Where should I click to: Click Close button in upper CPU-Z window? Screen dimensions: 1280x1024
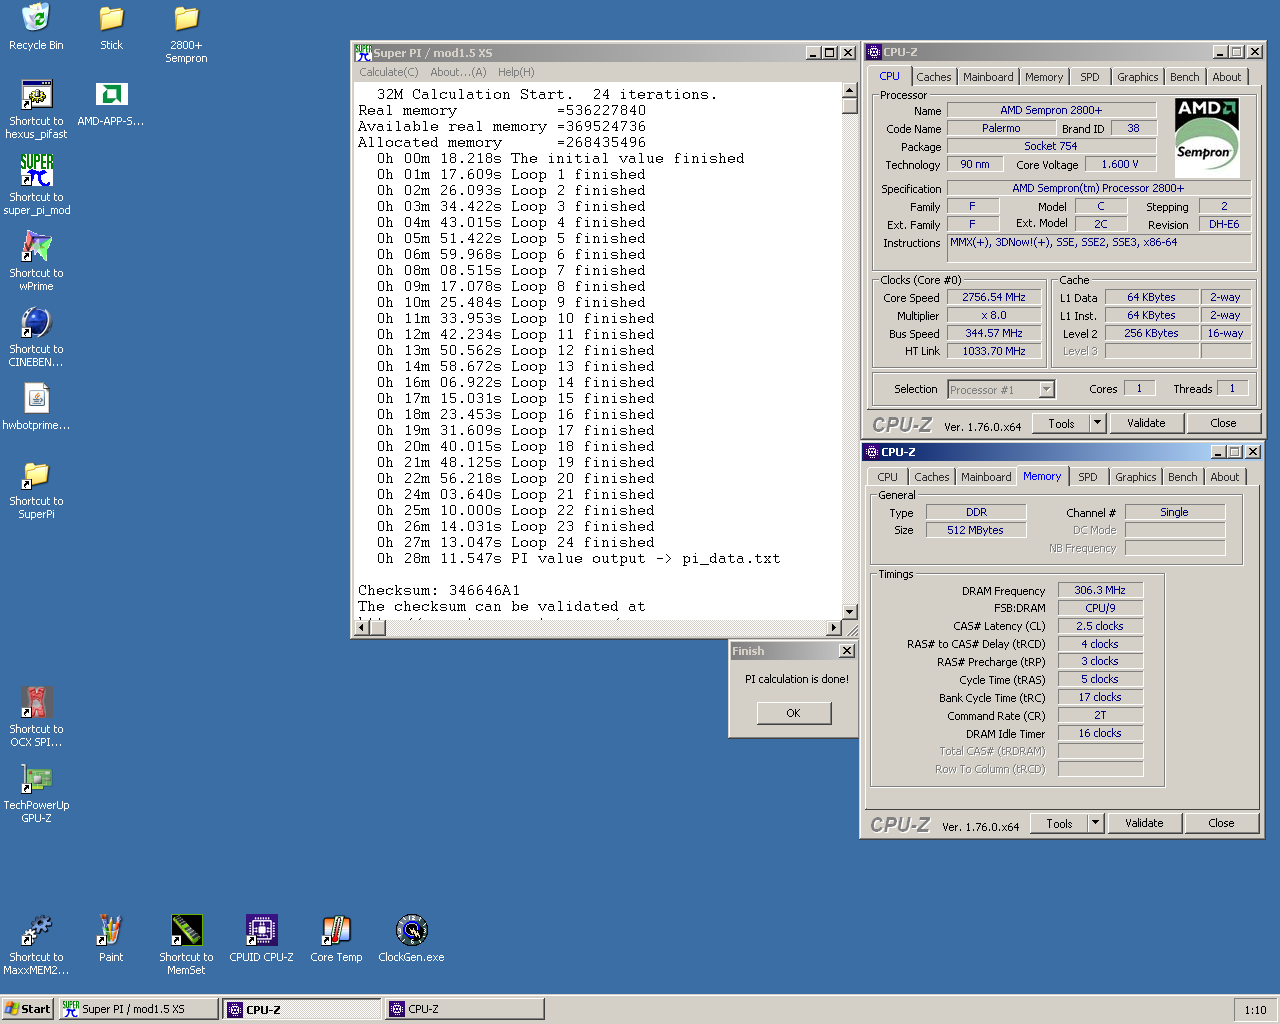click(x=1223, y=423)
